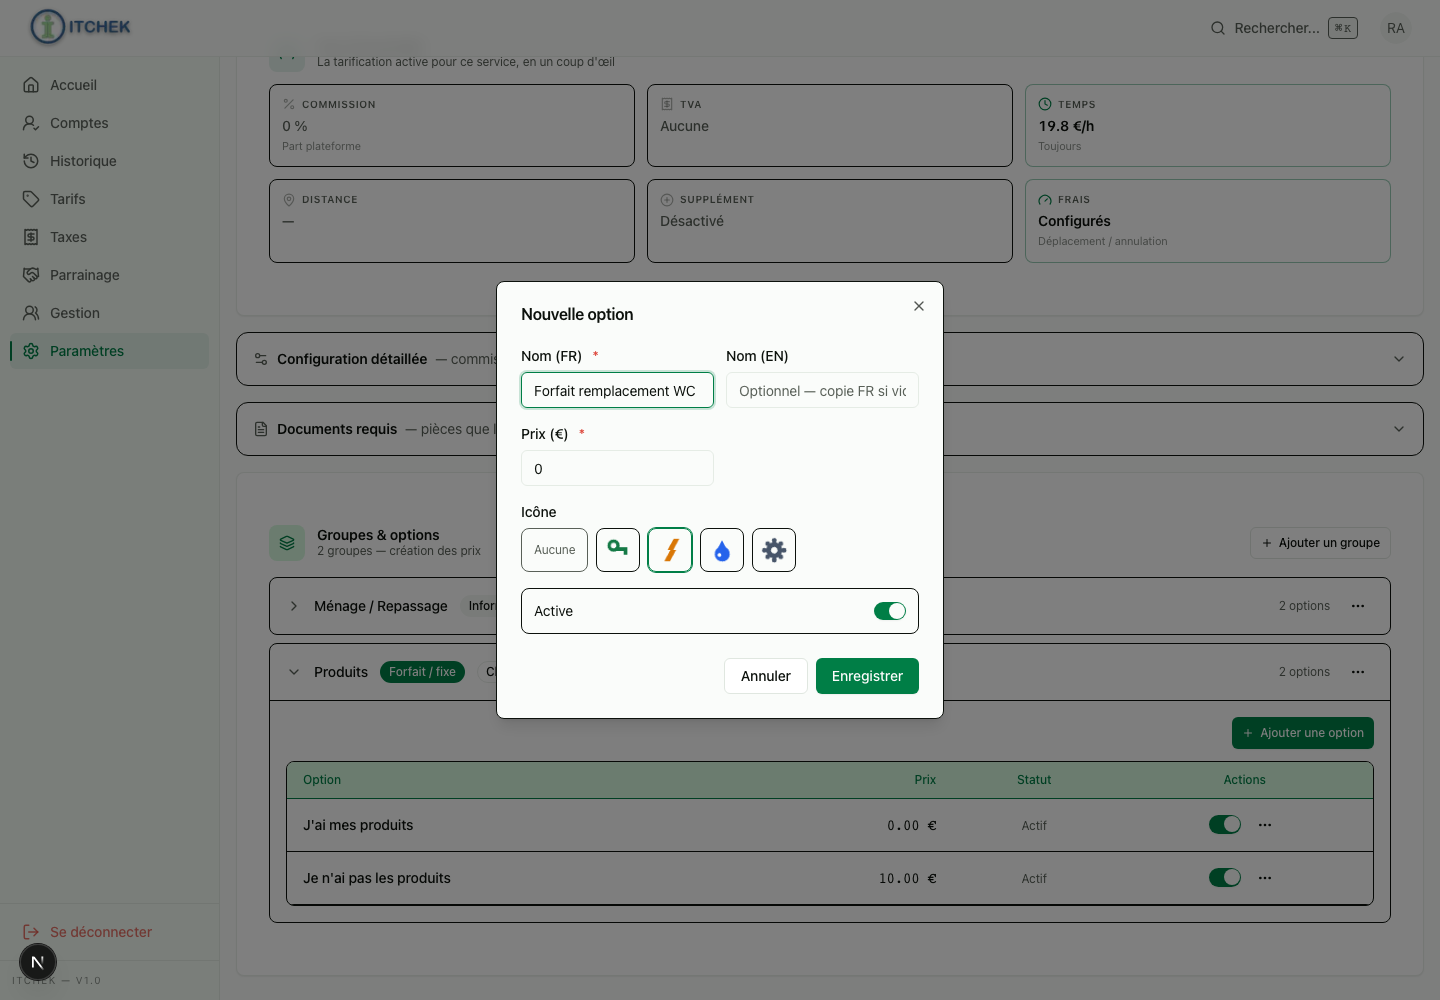The height and width of the screenshot is (1000, 1440).
Task: Open actions menu for J'ai mes produits
Action: [x=1265, y=825]
